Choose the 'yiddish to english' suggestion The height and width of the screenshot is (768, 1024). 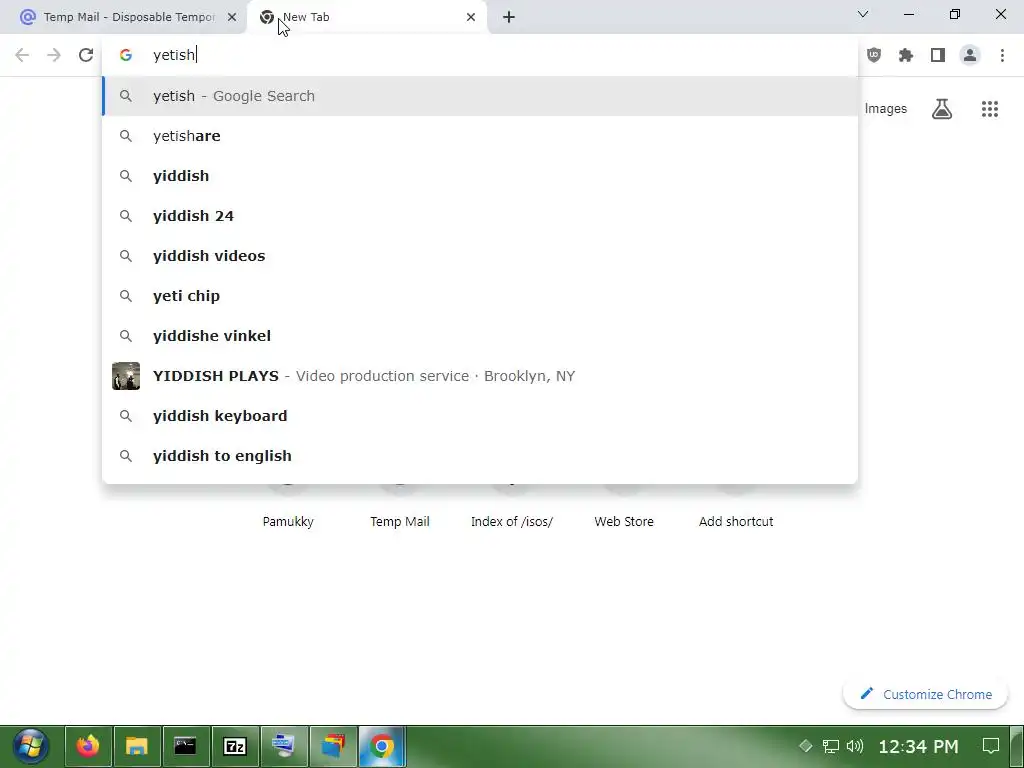tap(480, 456)
